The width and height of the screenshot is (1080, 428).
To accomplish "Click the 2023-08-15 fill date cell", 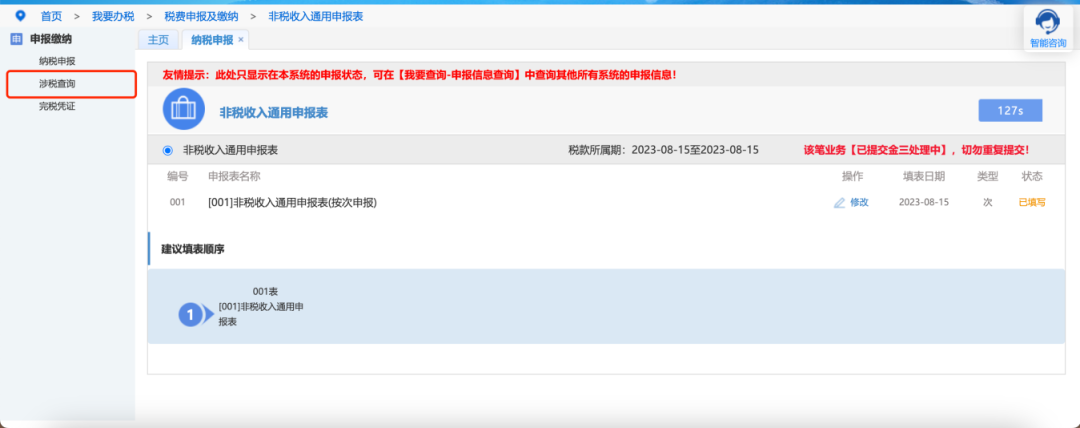I will pos(924,203).
